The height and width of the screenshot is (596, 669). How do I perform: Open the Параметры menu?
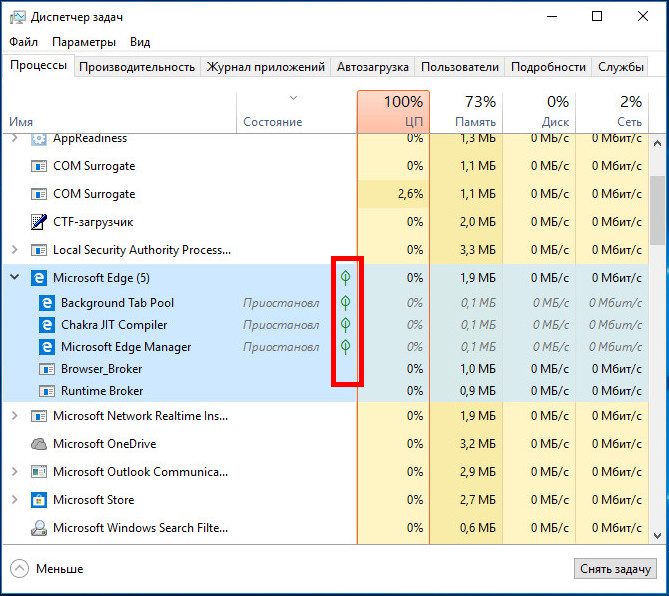(84, 42)
